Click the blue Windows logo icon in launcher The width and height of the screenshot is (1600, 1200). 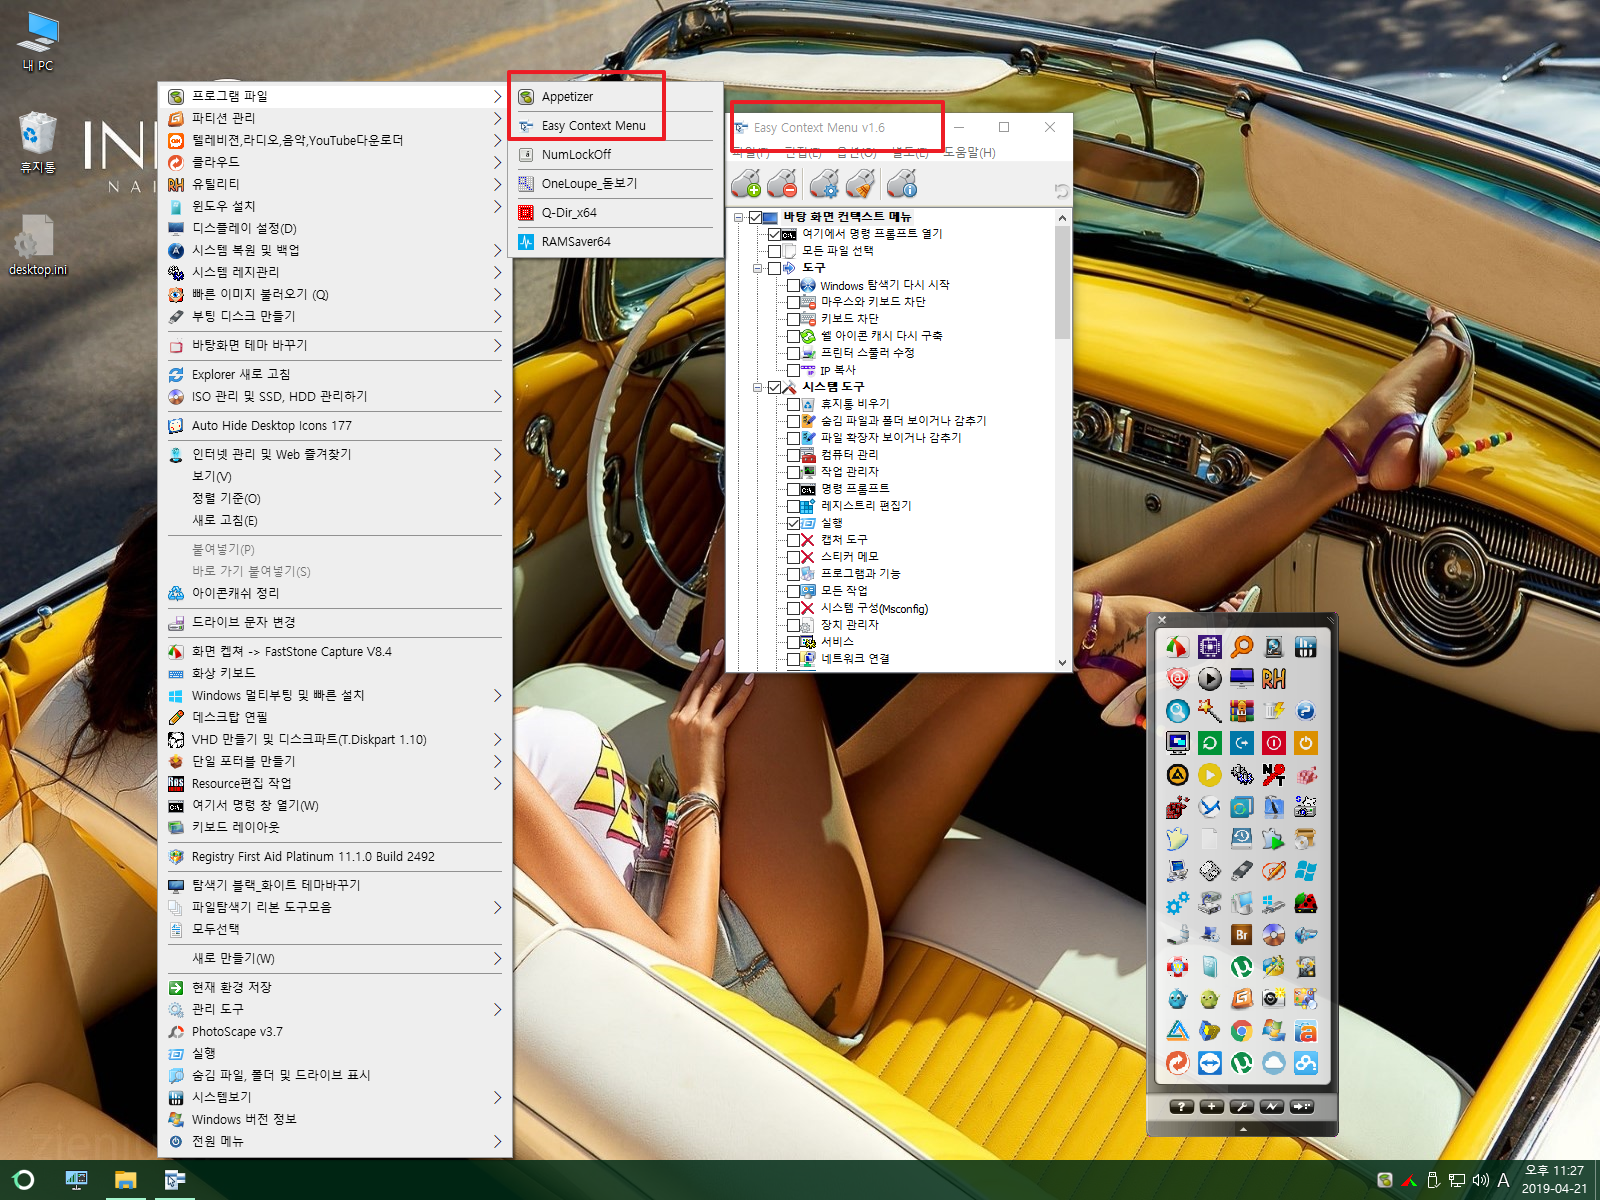(1306, 871)
